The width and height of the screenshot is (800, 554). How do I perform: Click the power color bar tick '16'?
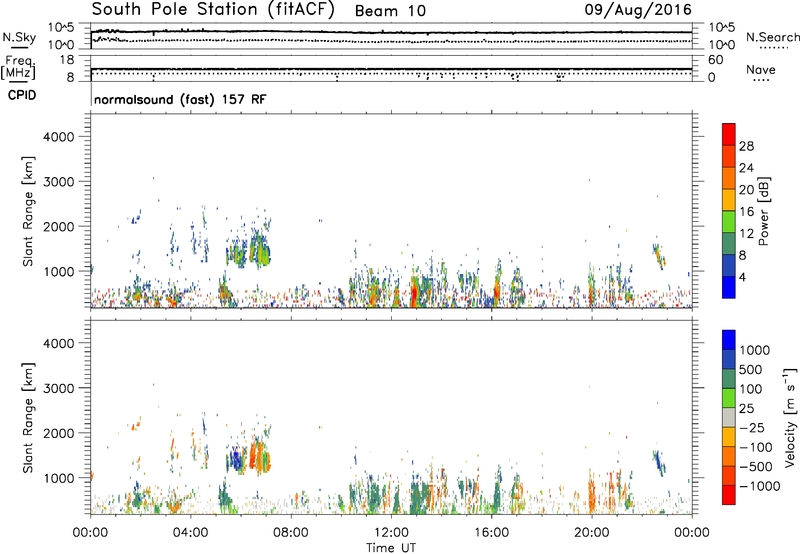(x=746, y=212)
